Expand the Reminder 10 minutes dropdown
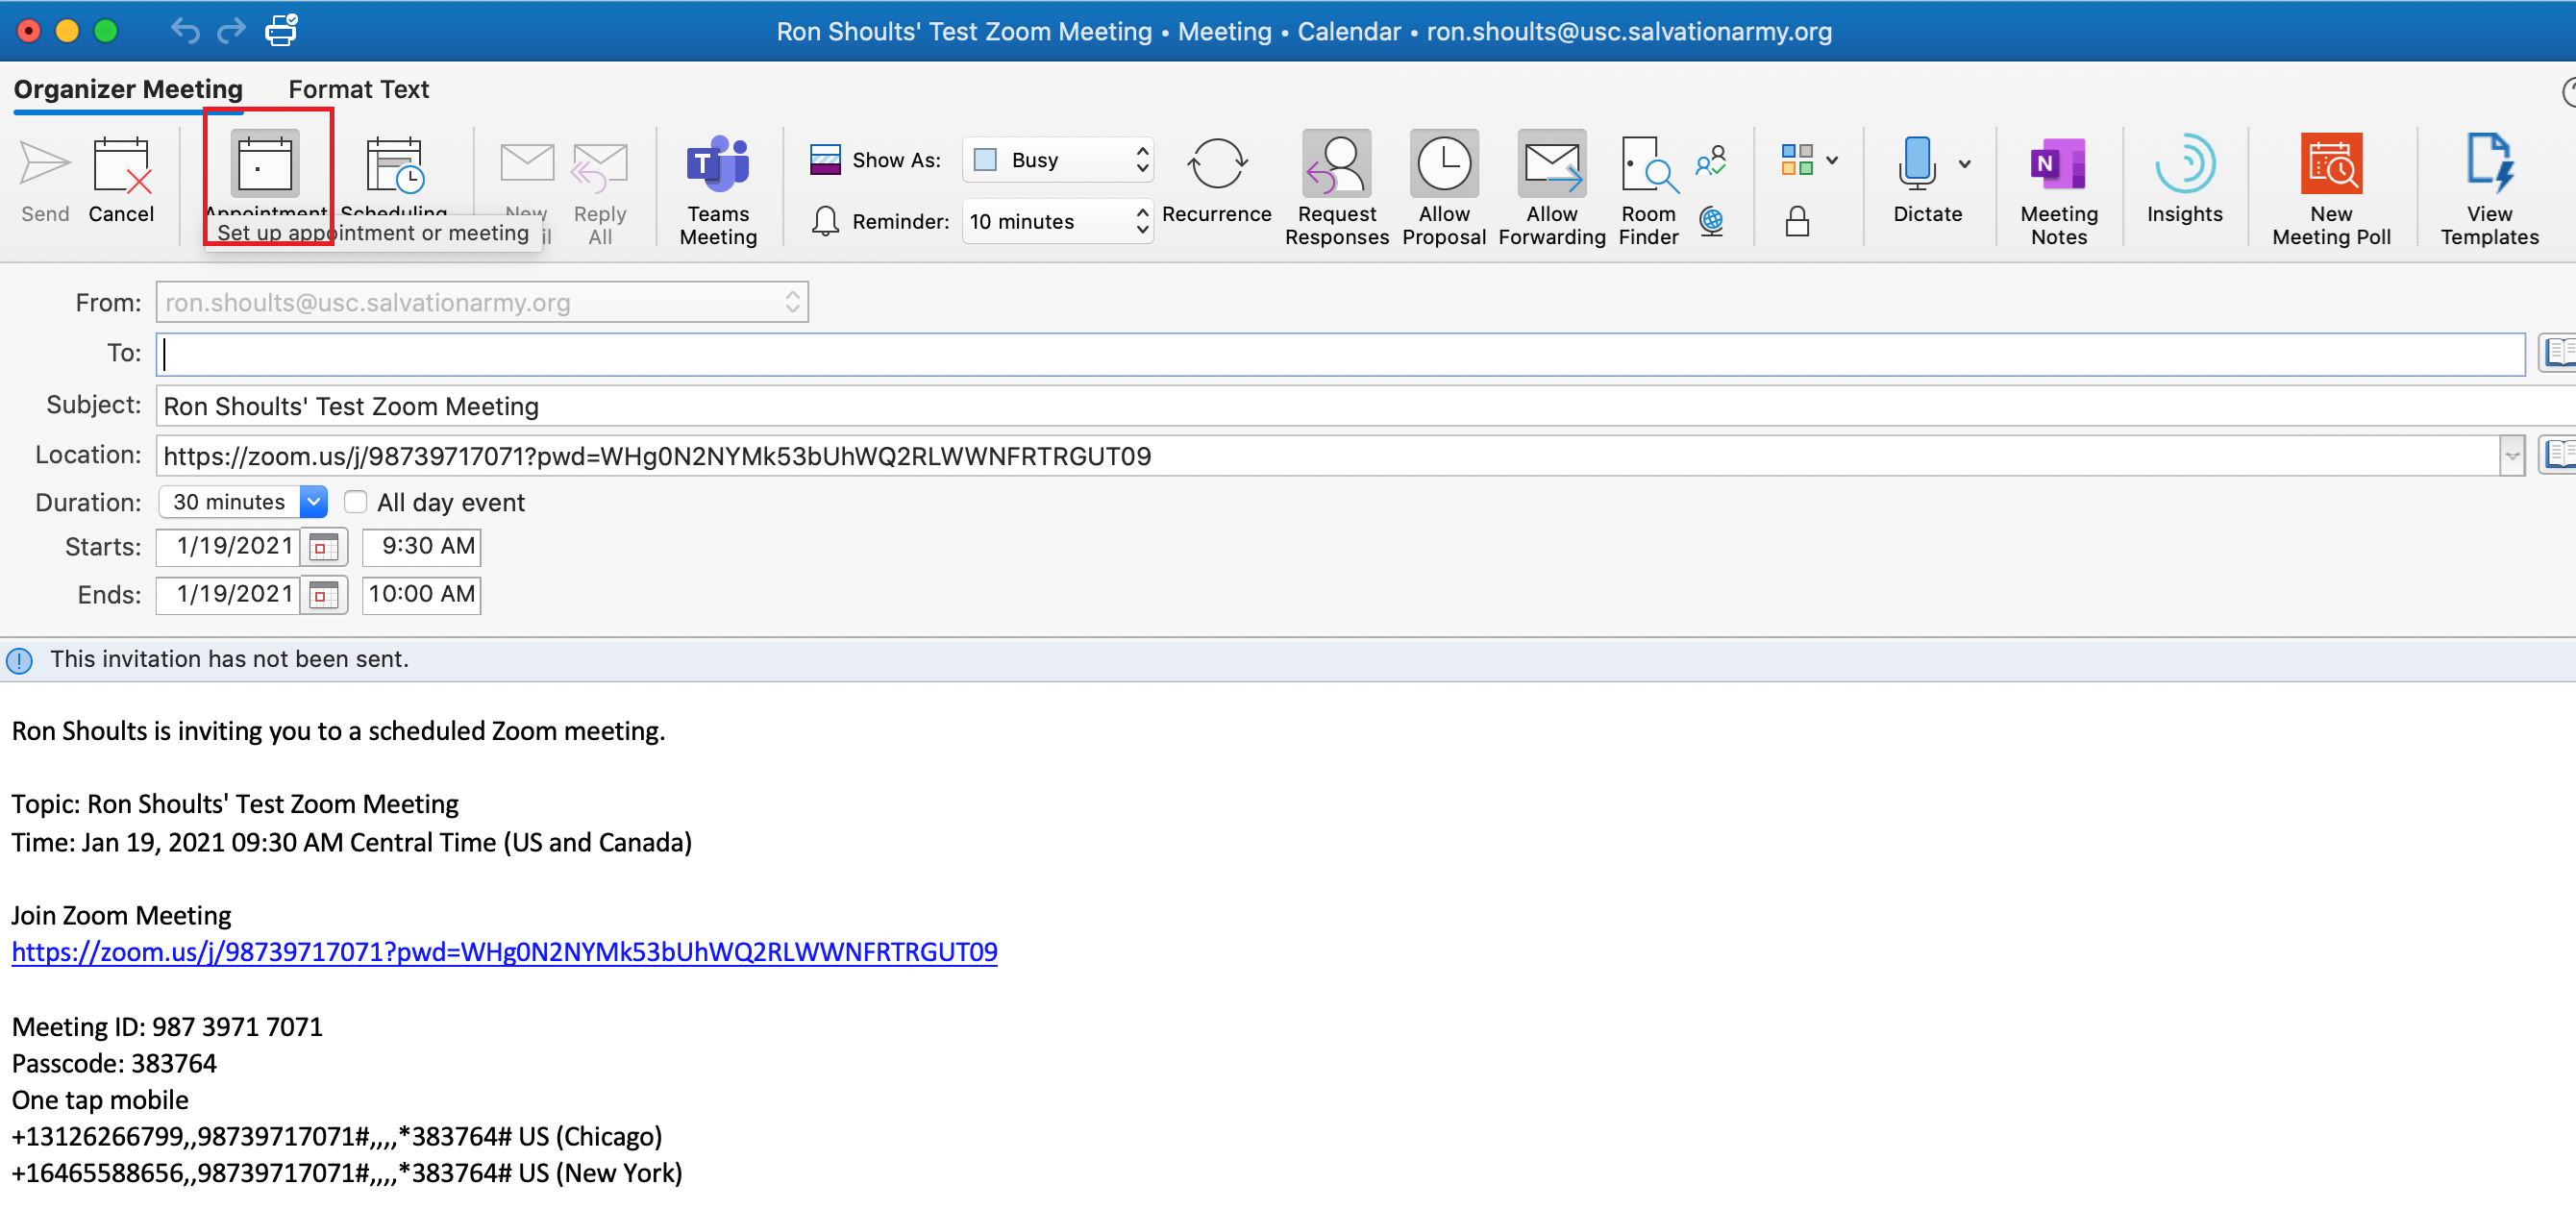Image resolution: width=2576 pixels, height=1209 pixels. [1056, 221]
